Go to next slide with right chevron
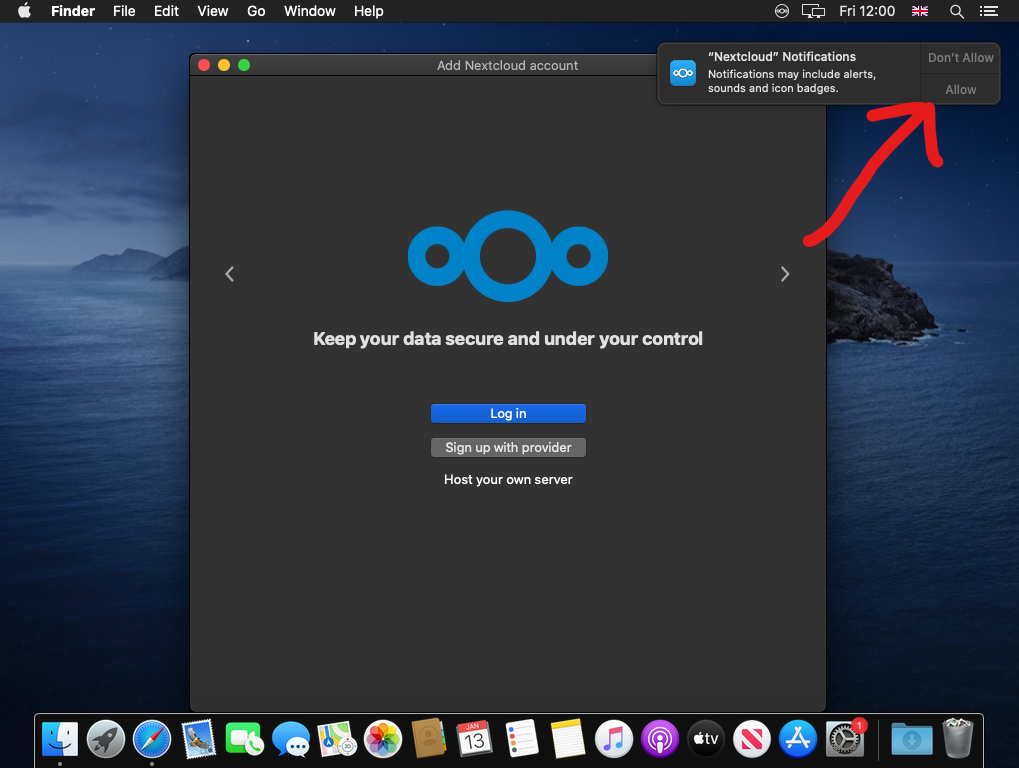1019x768 pixels. [785, 274]
